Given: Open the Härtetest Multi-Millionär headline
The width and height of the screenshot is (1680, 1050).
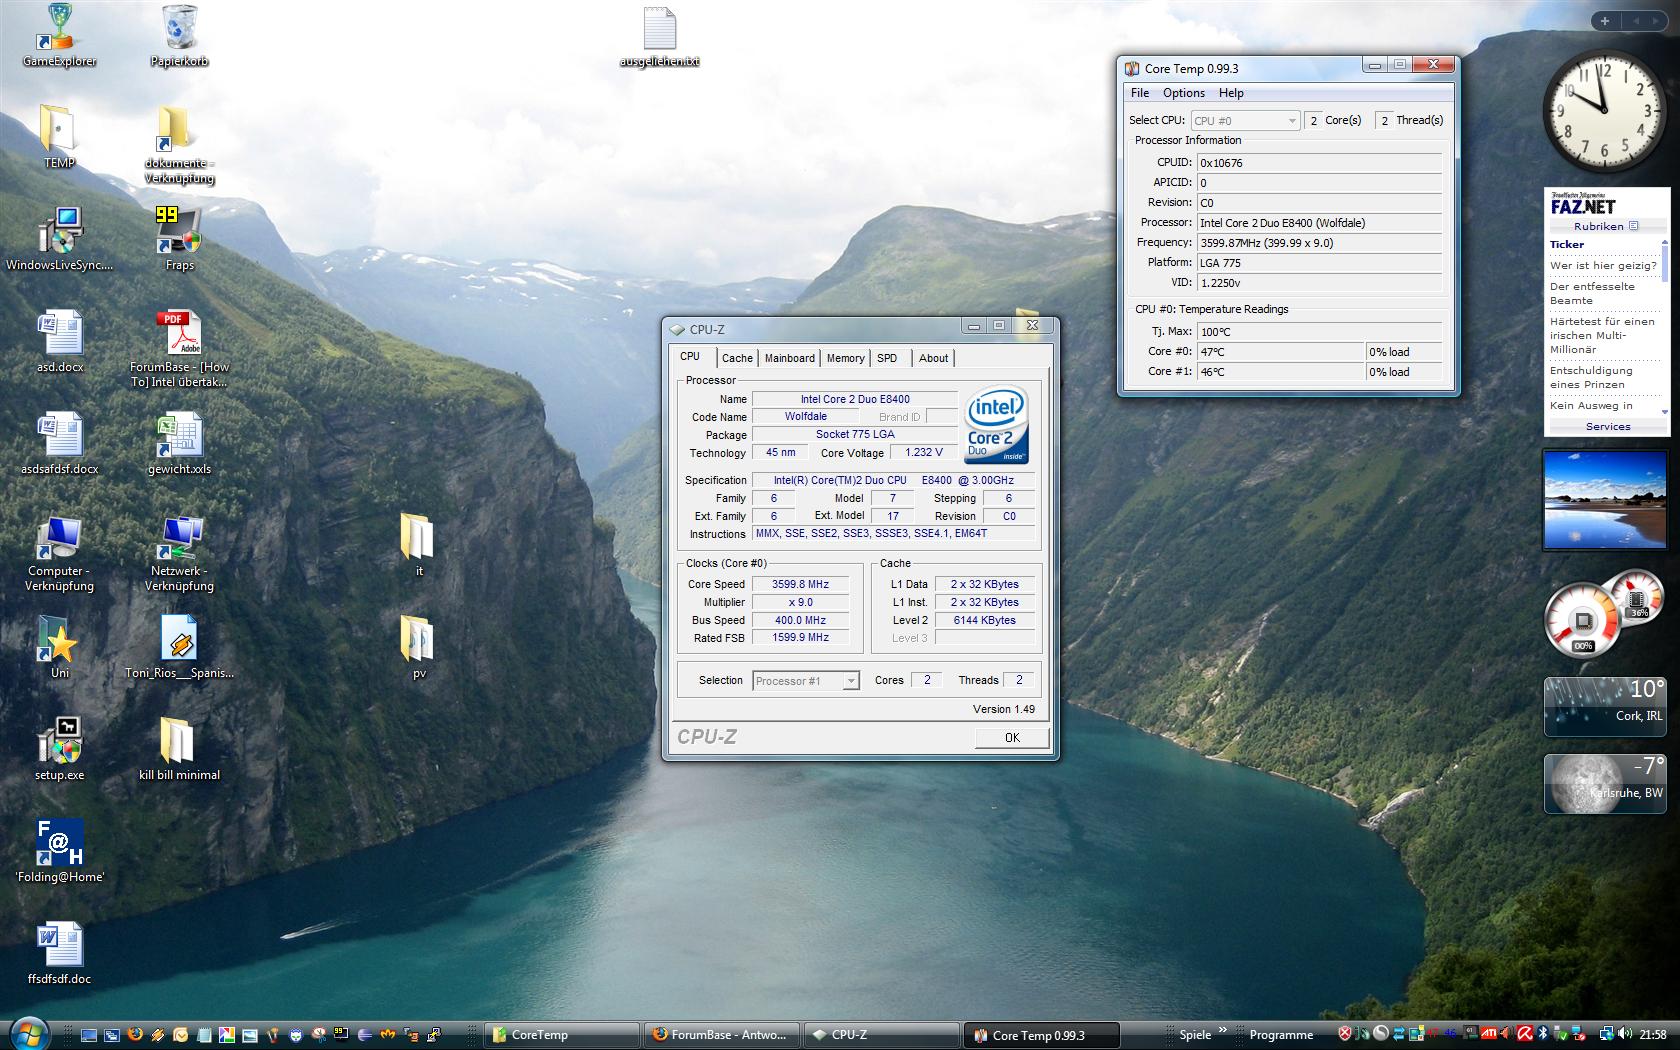Looking at the screenshot, I should (x=1602, y=335).
